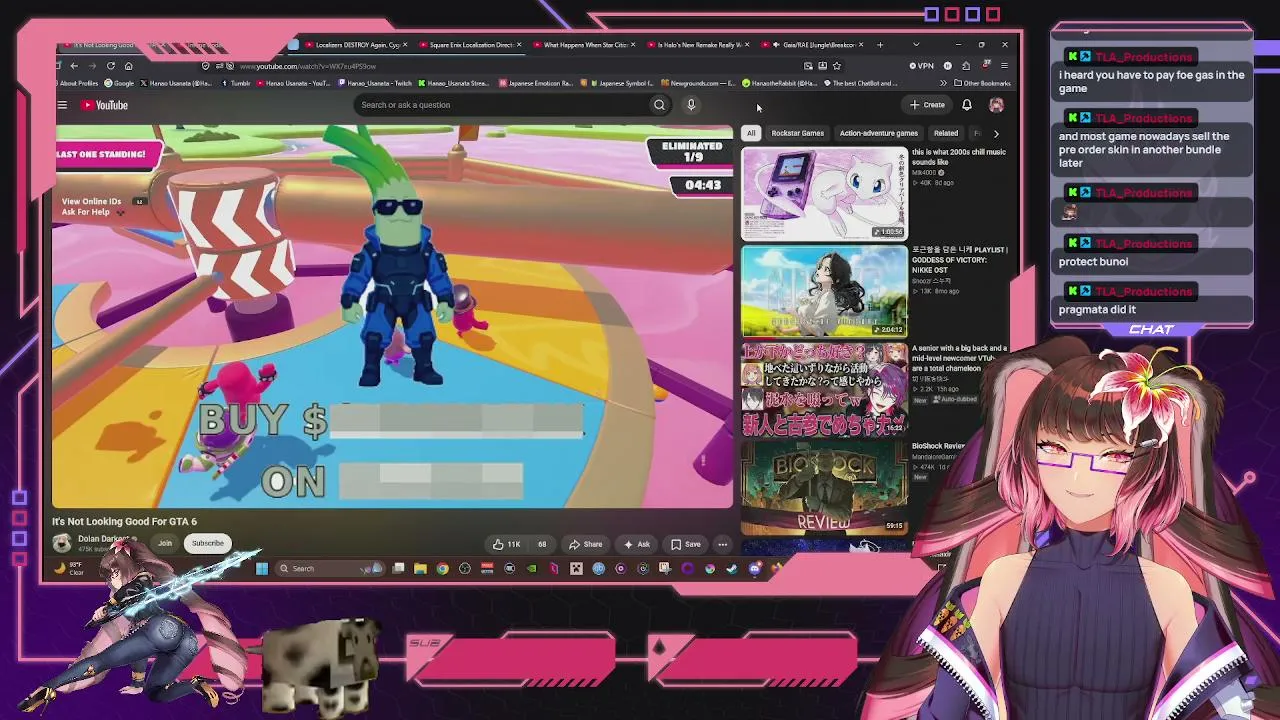Reload the page in the browser

(110, 66)
